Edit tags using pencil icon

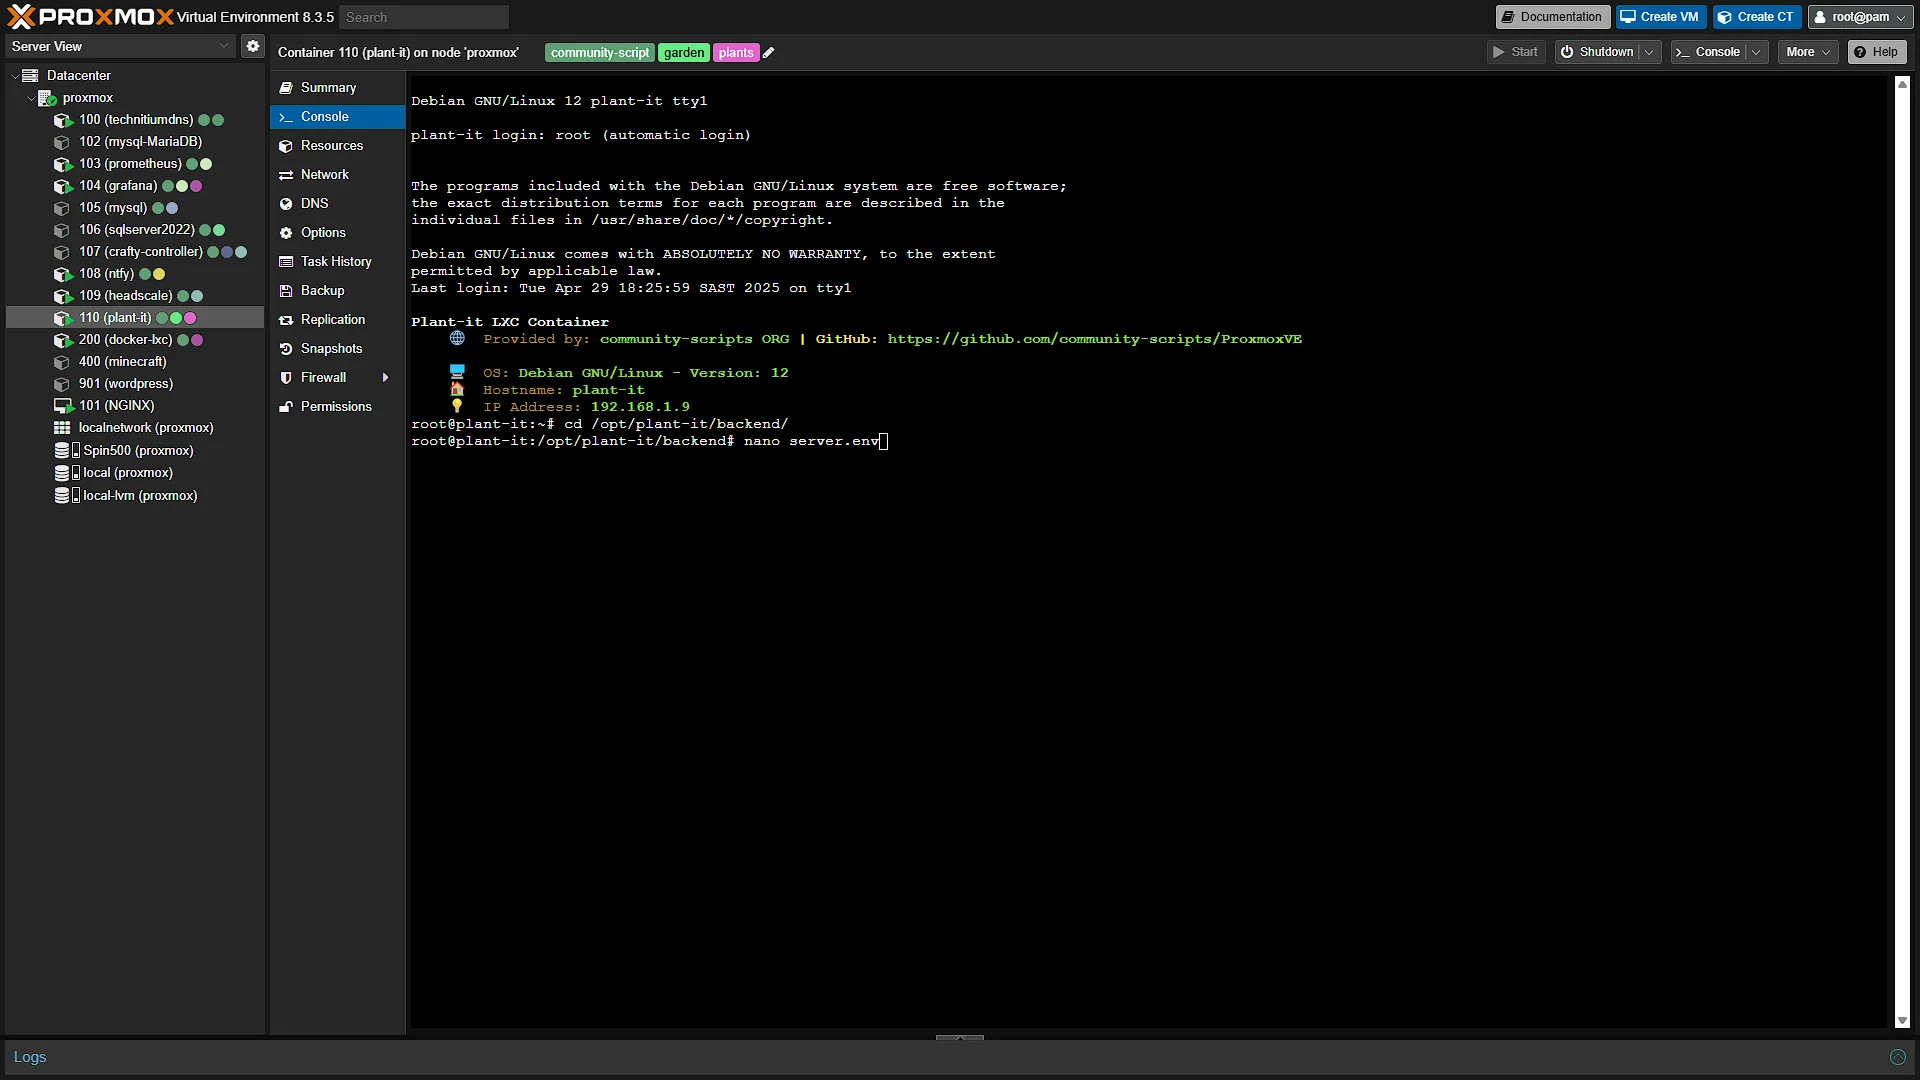[769, 53]
